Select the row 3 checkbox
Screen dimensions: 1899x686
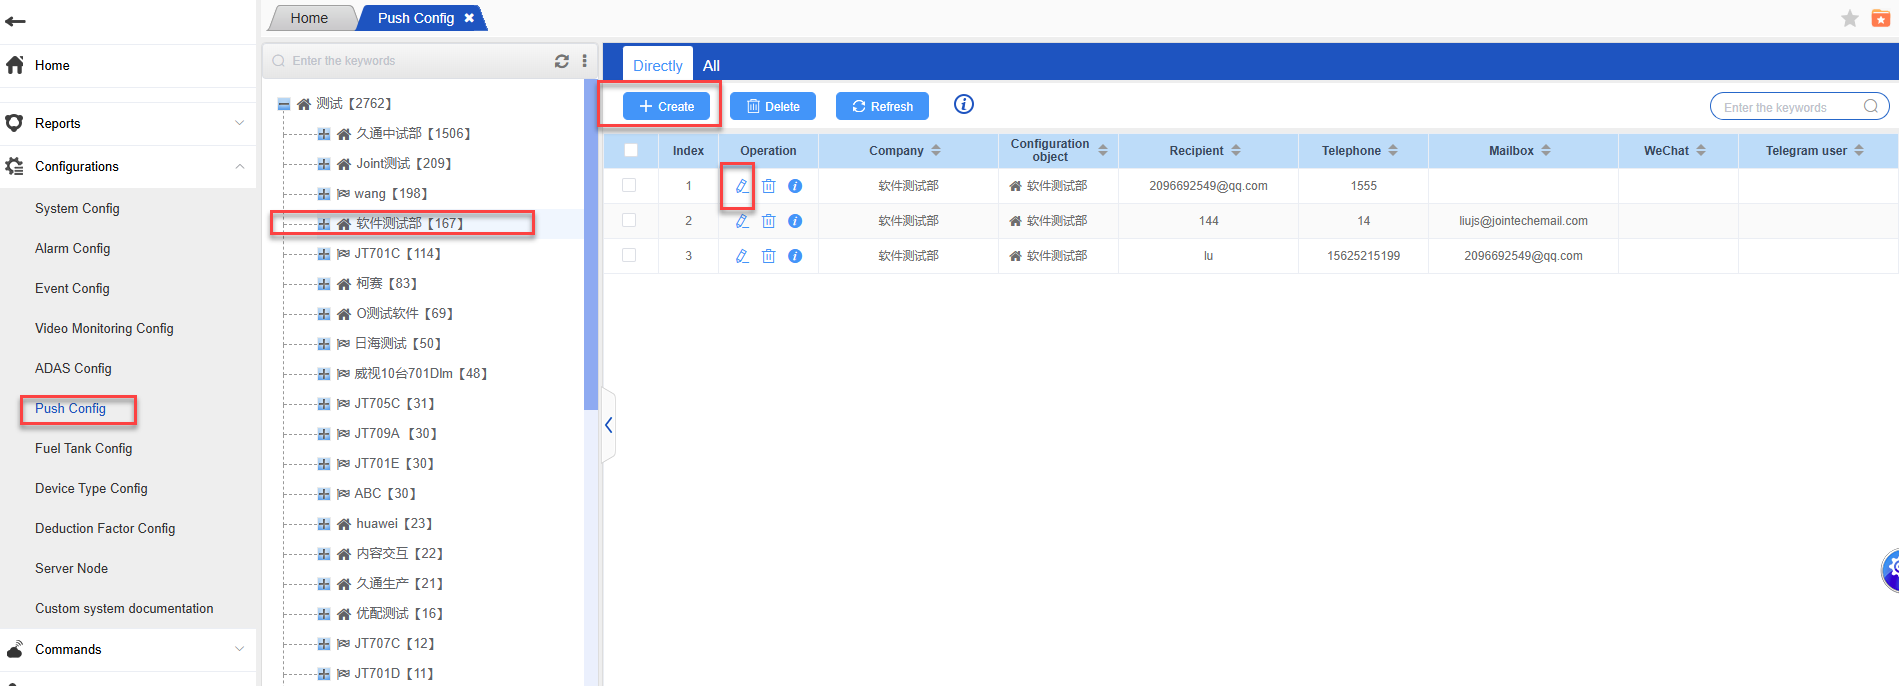click(x=629, y=256)
